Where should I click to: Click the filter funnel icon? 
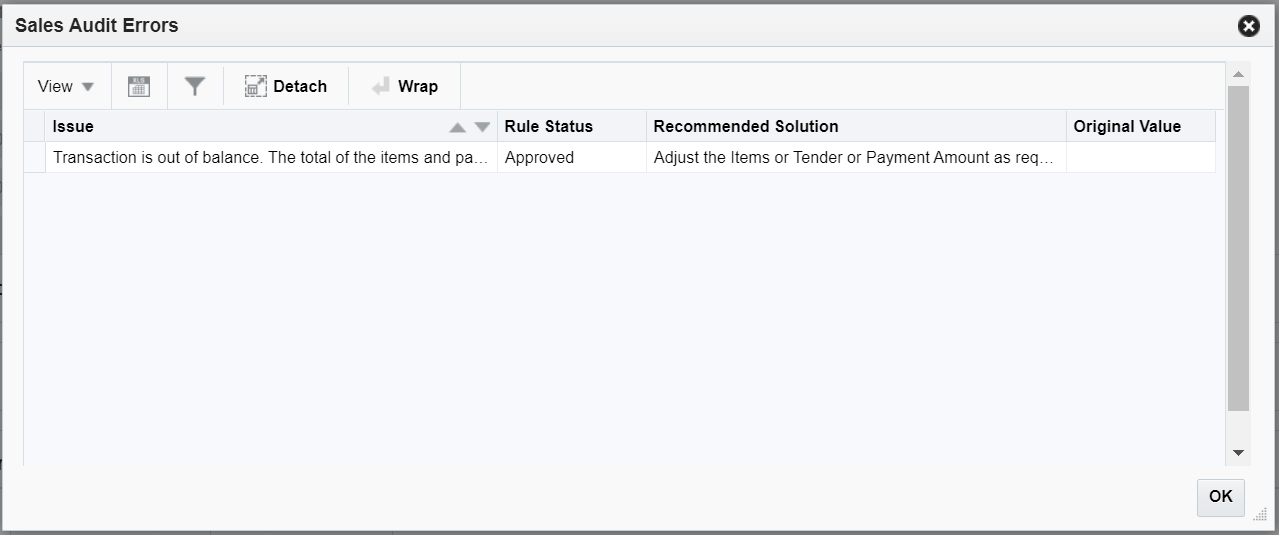pyautogui.click(x=195, y=86)
